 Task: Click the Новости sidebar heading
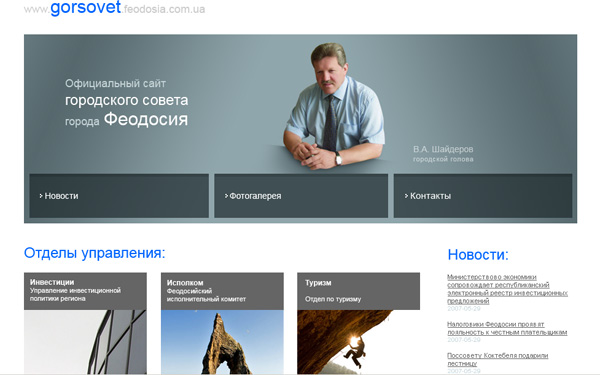(x=478, y=255)
